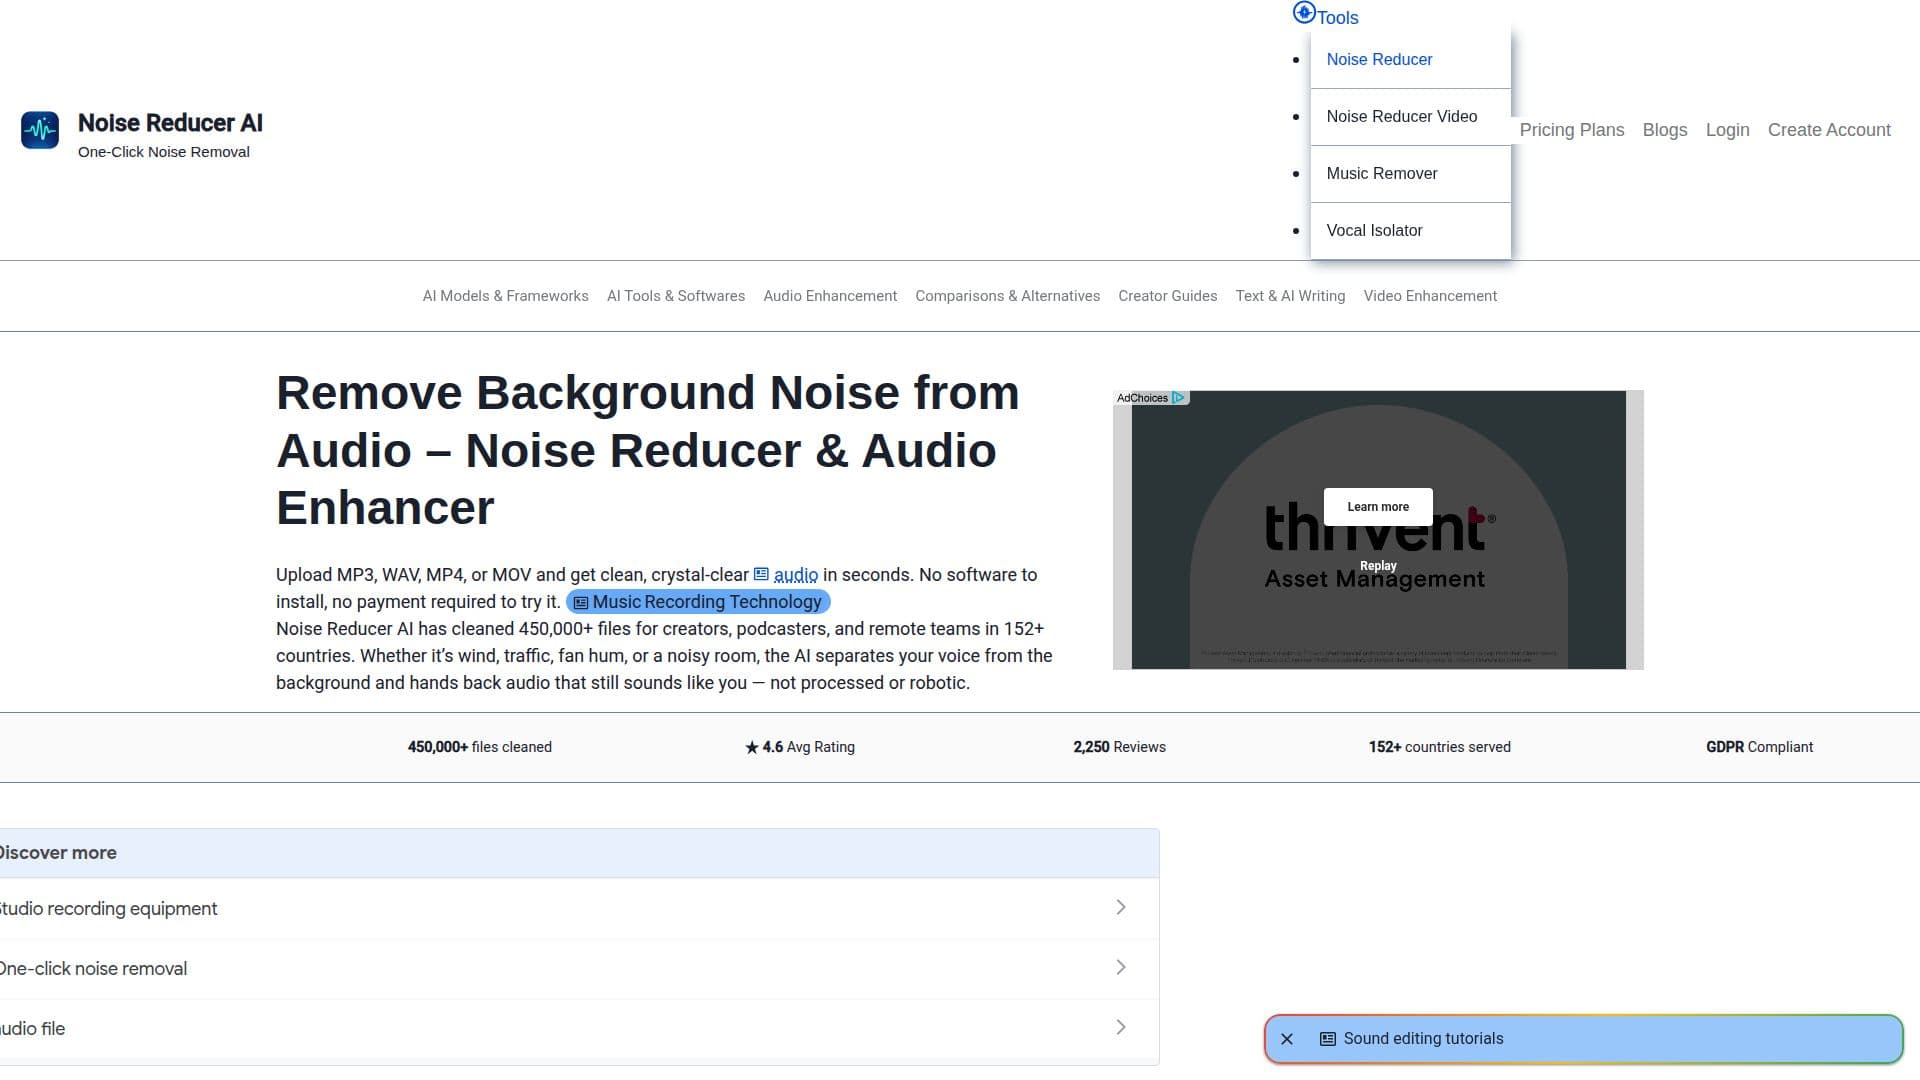Screen dimensions: 1920x1080
Task: Click the icon beside Sound editing tutorials
Action: [1328, 1039]
